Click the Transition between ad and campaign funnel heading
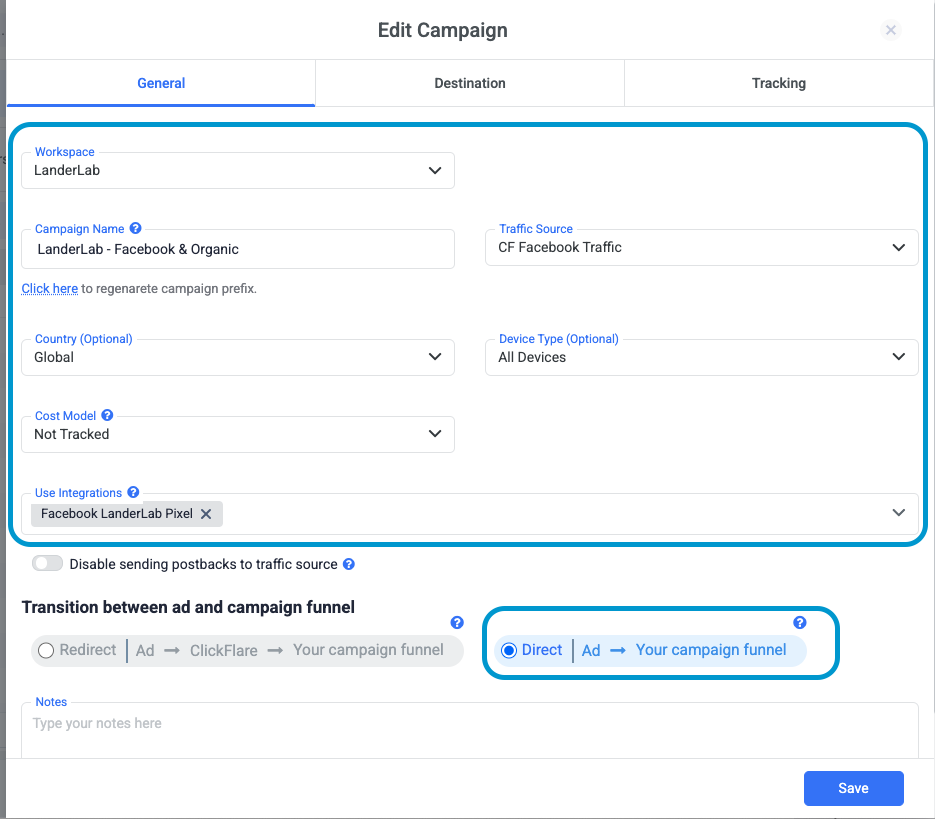 coord(188,607)
